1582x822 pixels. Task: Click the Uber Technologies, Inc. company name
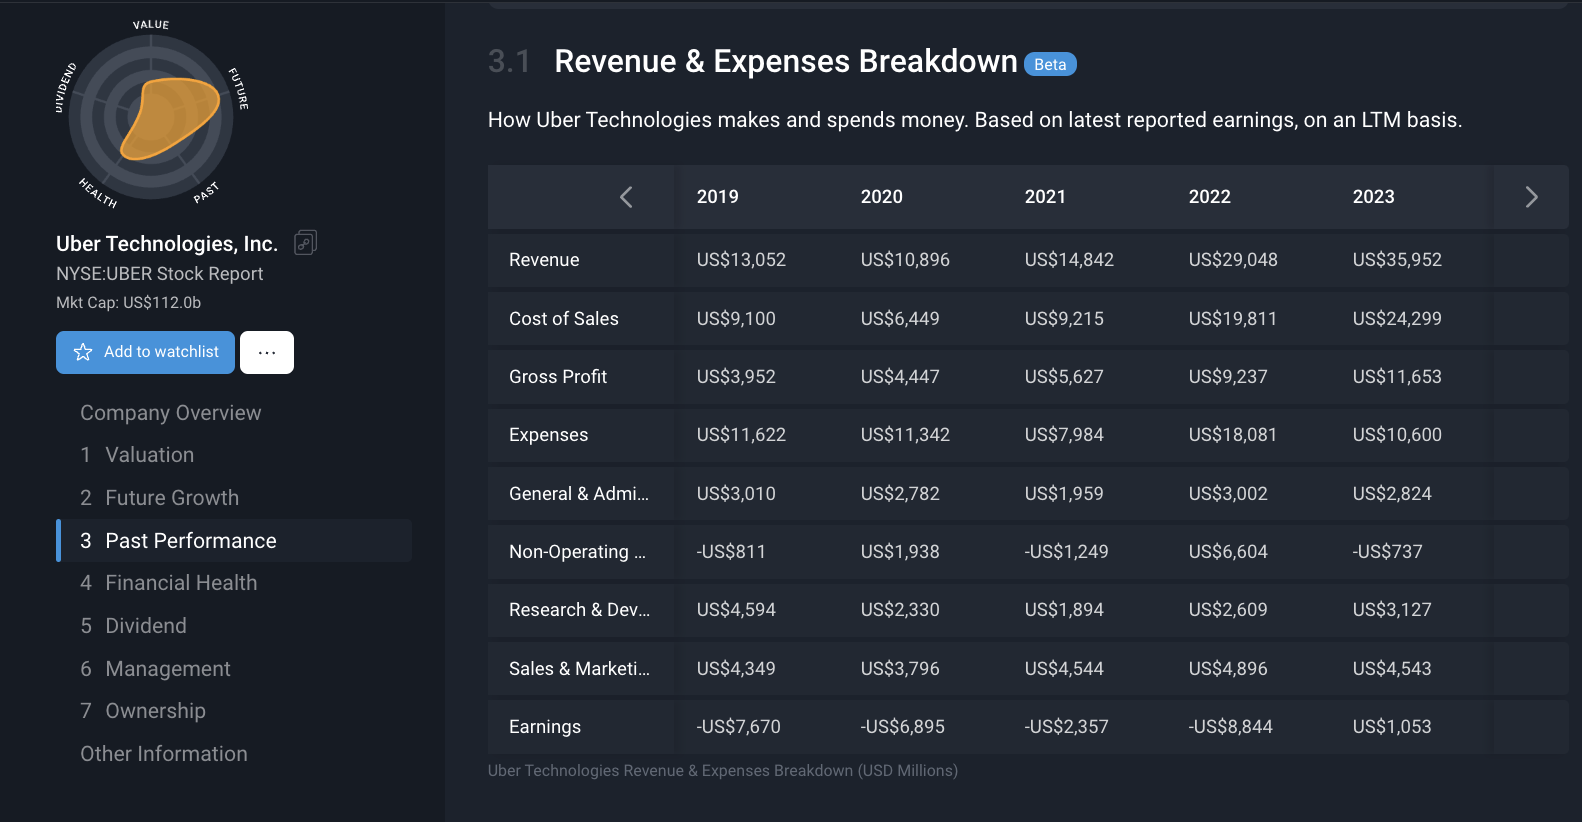(x=167, y=244)
